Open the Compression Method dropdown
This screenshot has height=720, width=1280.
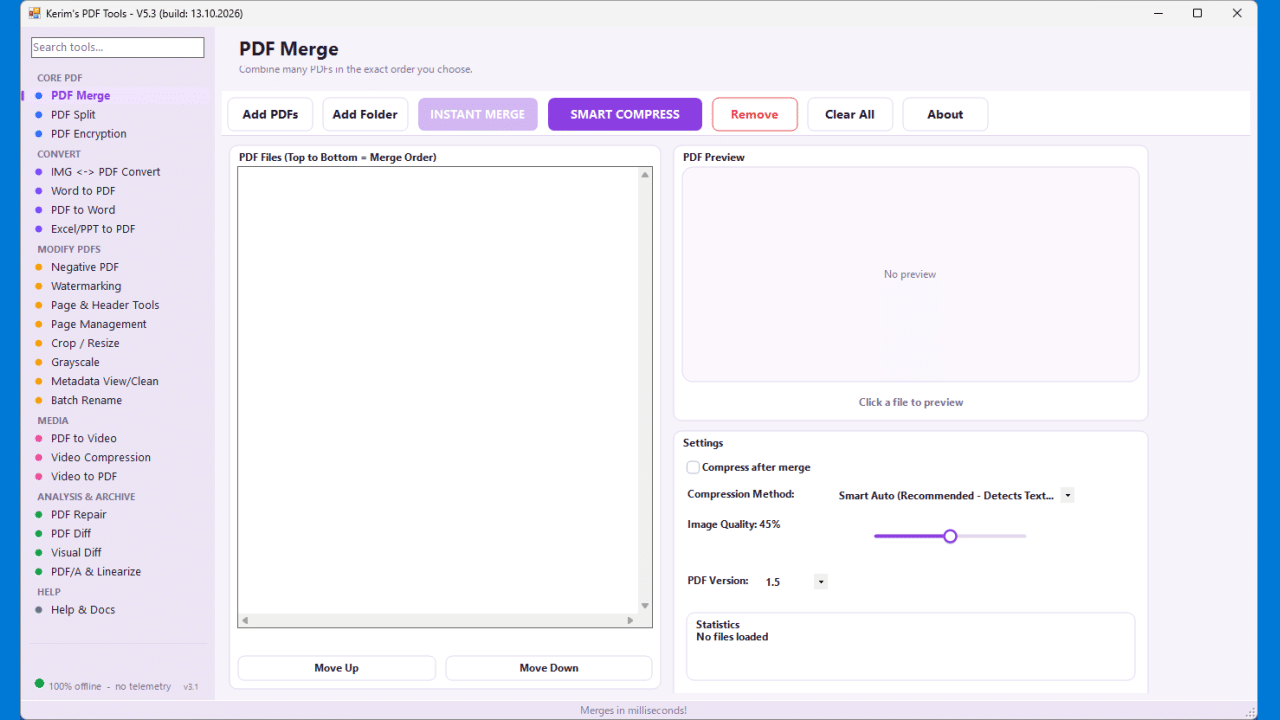pos(955,495)
